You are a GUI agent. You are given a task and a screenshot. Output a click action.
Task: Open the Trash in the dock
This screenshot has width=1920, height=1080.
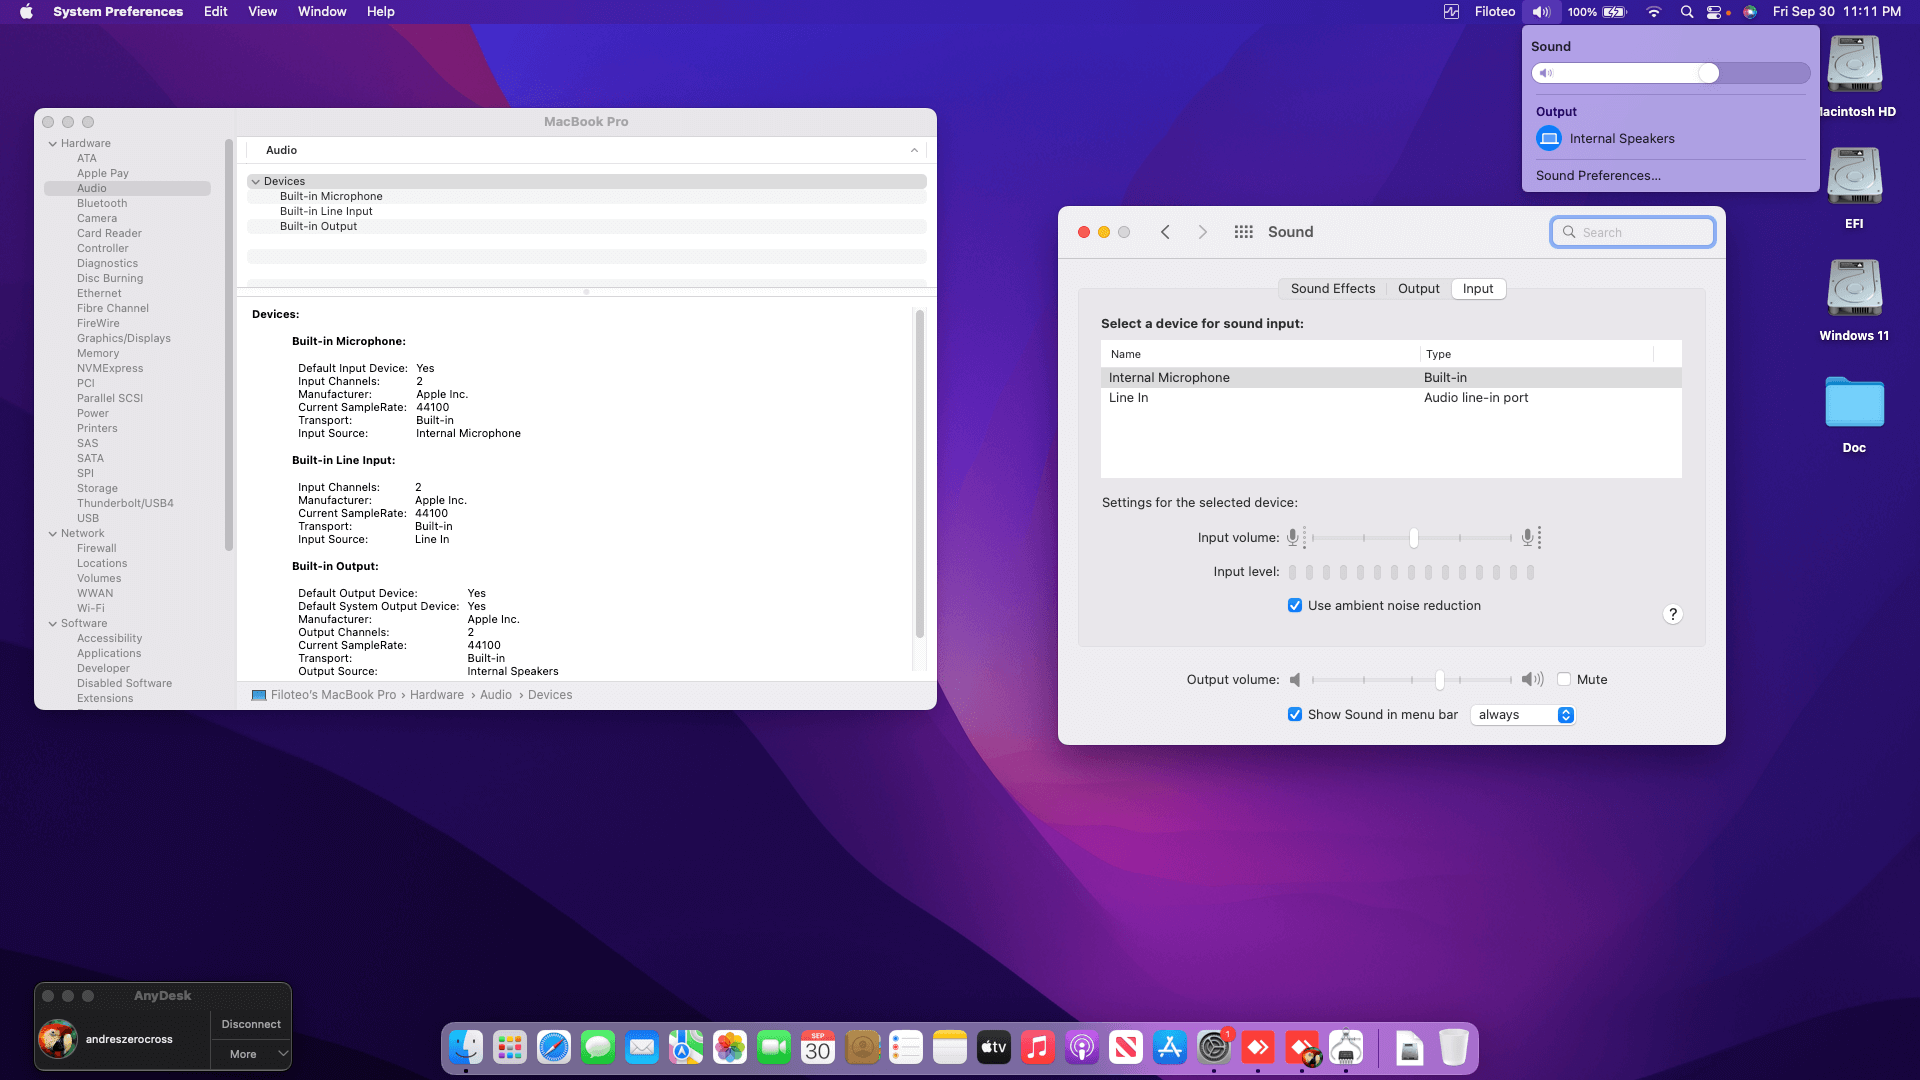(x=1454, y=1048)
